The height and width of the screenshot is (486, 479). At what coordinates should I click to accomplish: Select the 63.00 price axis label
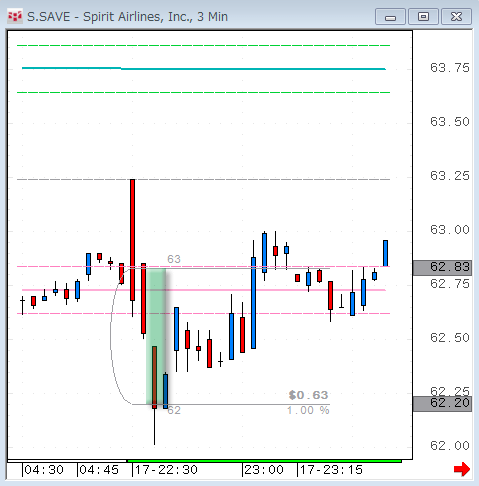(450, 230)
